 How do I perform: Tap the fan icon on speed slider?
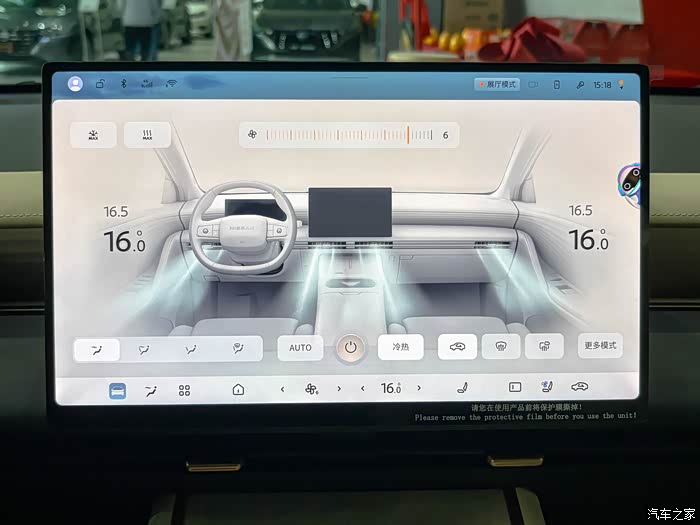pos(252,134)
